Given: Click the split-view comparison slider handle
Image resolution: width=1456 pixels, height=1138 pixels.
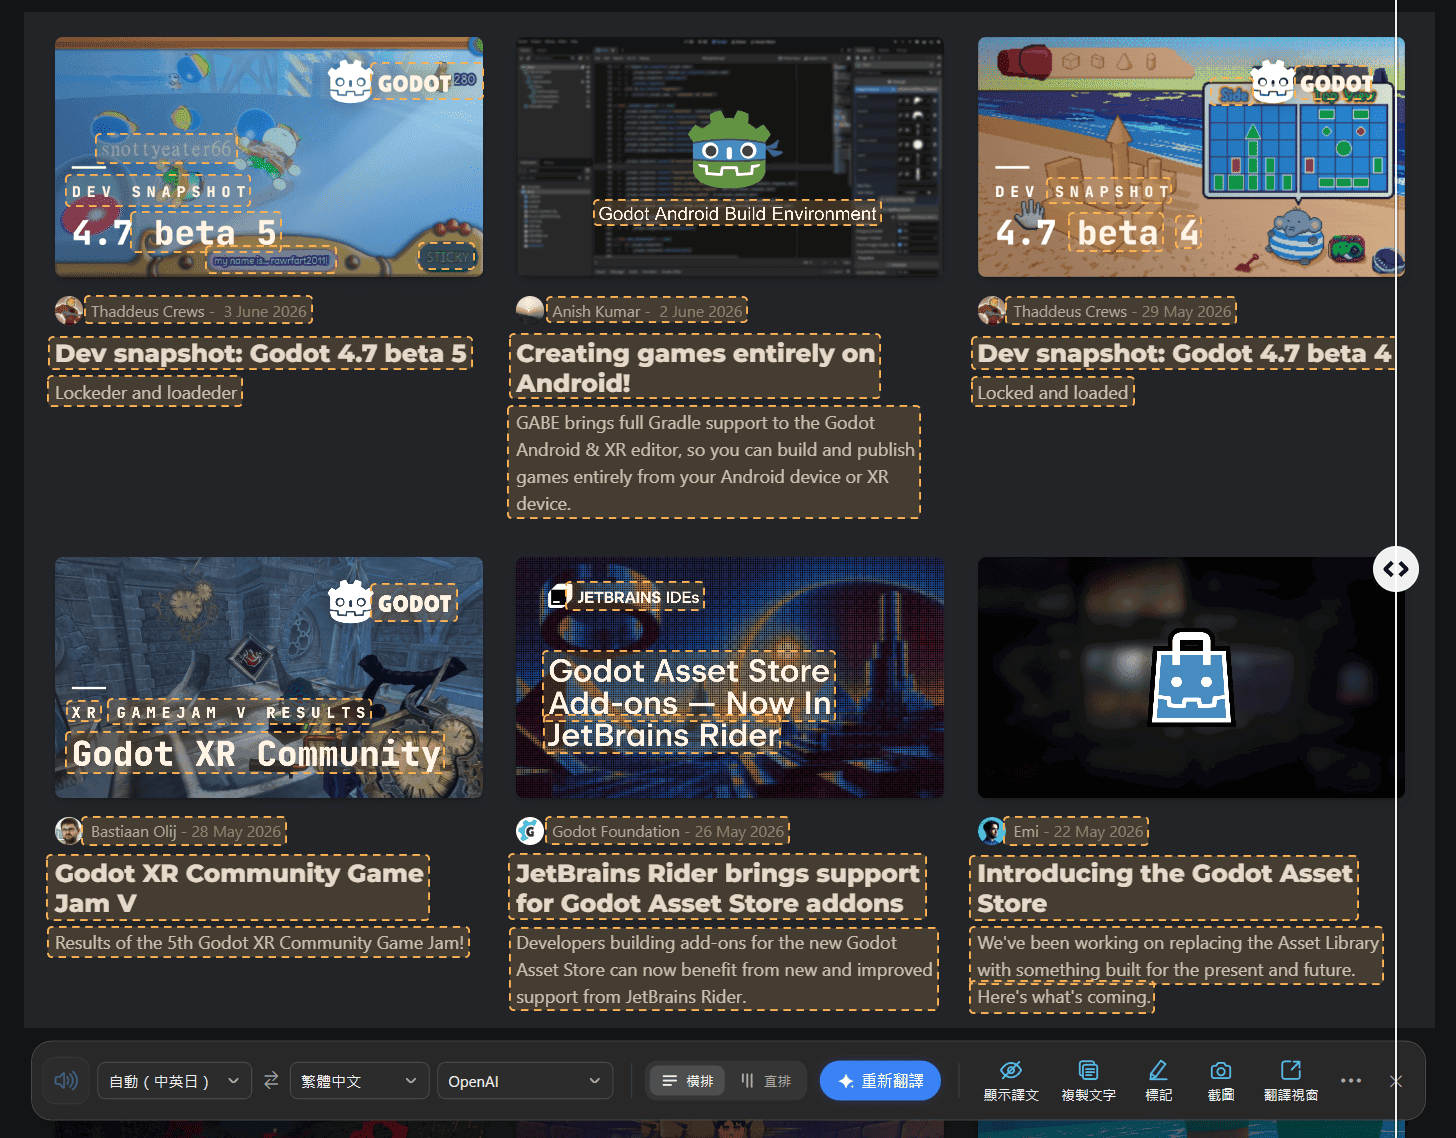Looking at the screenshot, I should [x=1396, y=569].
